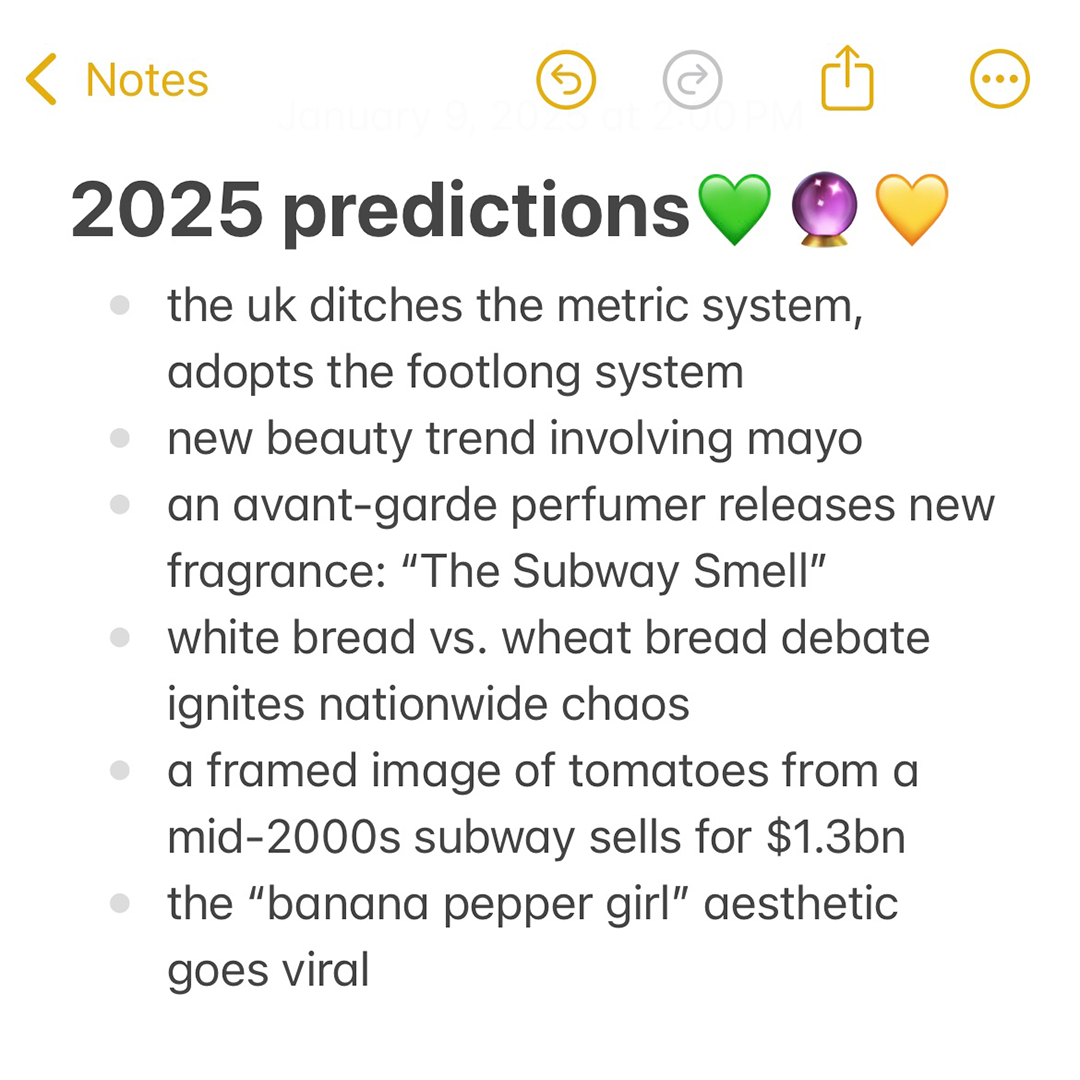Open the share sheet icon
This screenshot has height=1080, width=1080.
point(847,78)
